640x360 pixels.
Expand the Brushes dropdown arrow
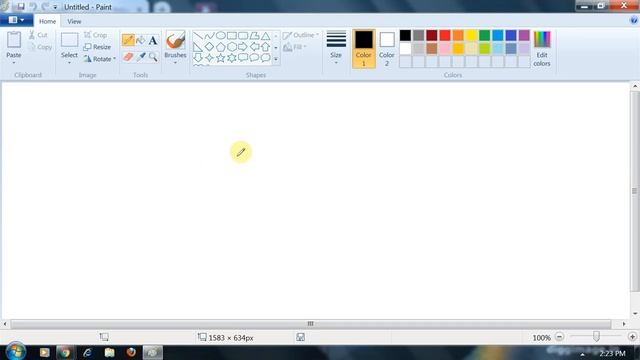click(x=176, y=63)
